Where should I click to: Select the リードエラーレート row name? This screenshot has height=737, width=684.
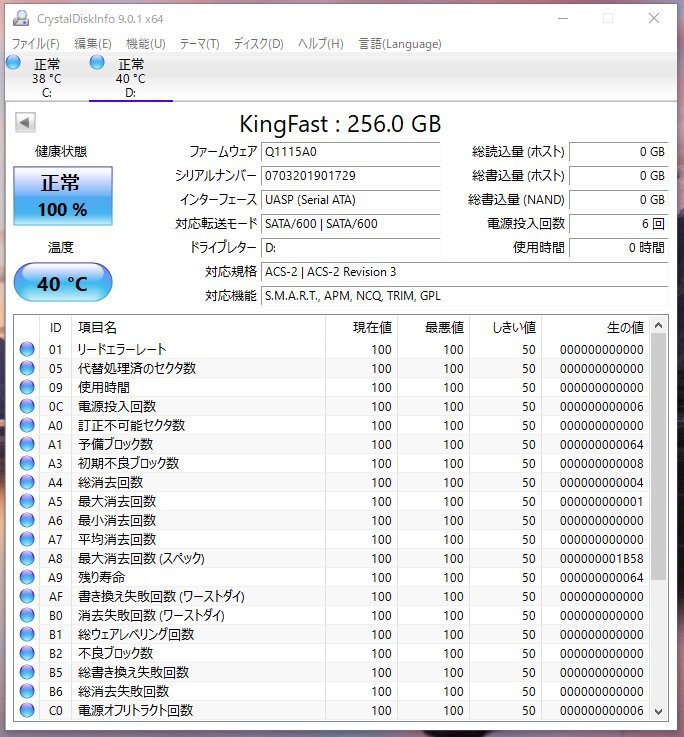click(x=122, y=349)
